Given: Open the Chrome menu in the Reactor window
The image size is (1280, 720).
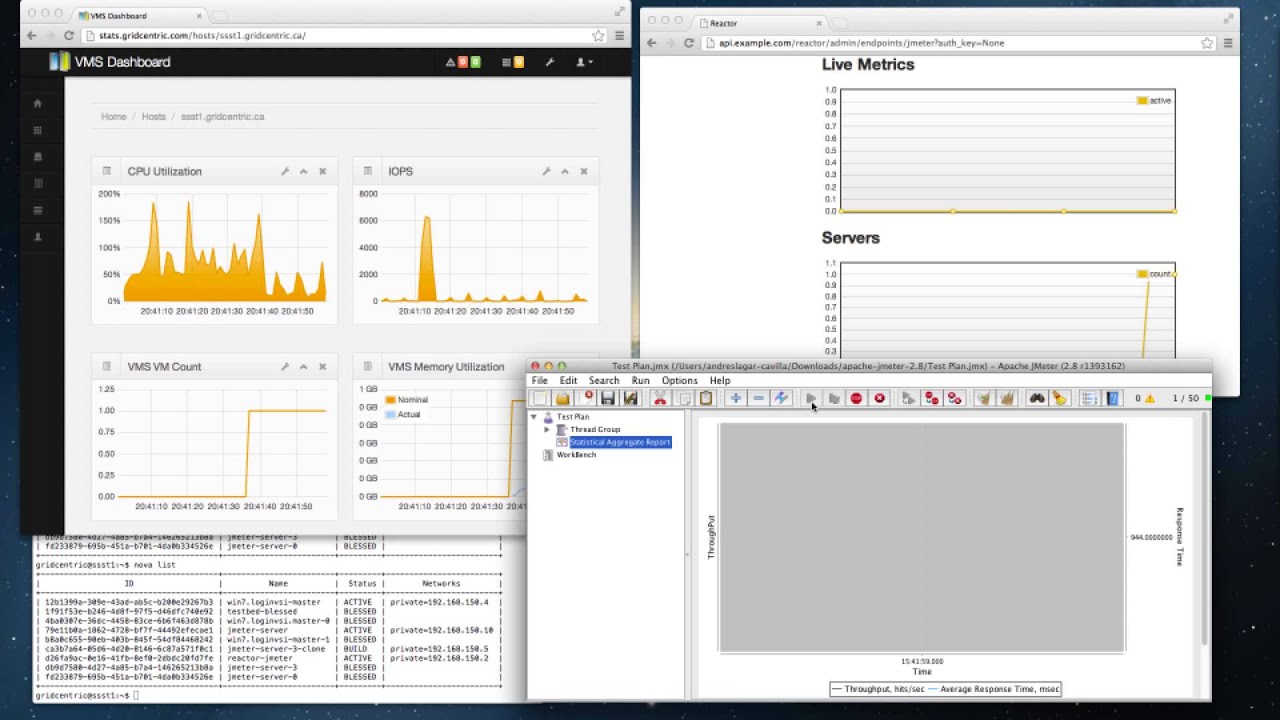Looking at the screenshot, I should pyautogui.click(x=1228, y=43).
